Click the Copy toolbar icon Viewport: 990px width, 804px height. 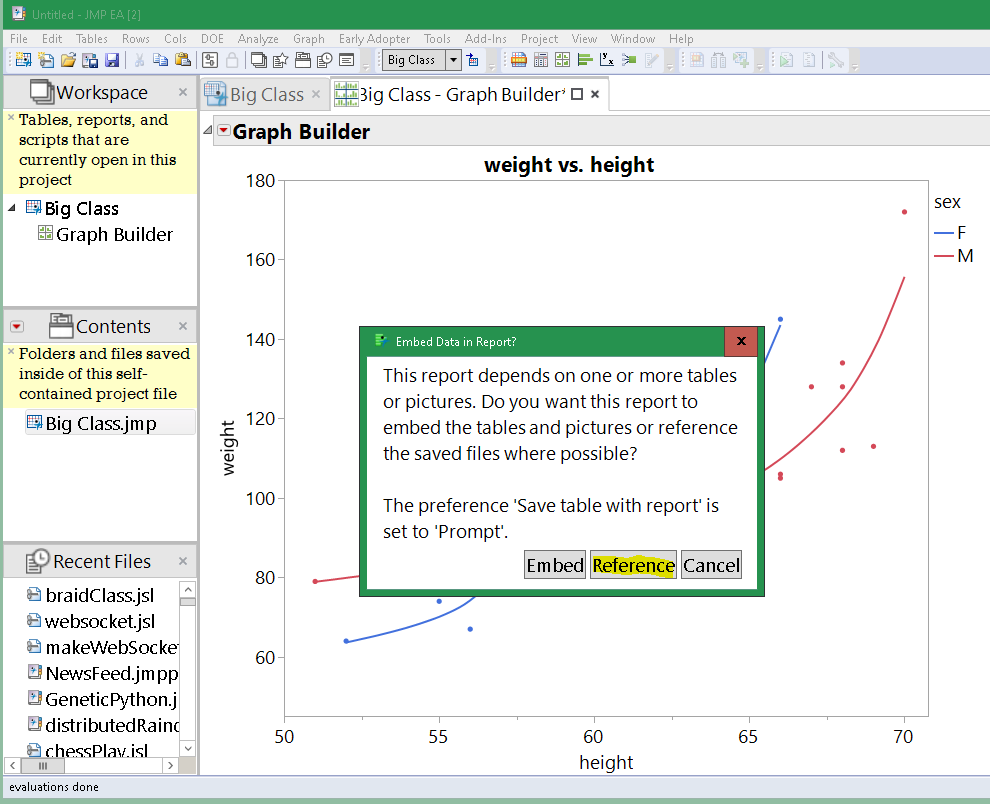[160, 61]
